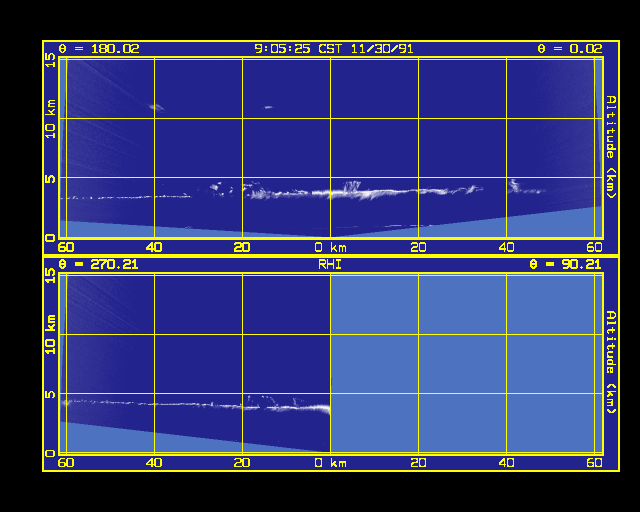The image size is (640, 512).
Task: Click bottom panel's 20 label on 90.21 side
Action: coord(418,463)
